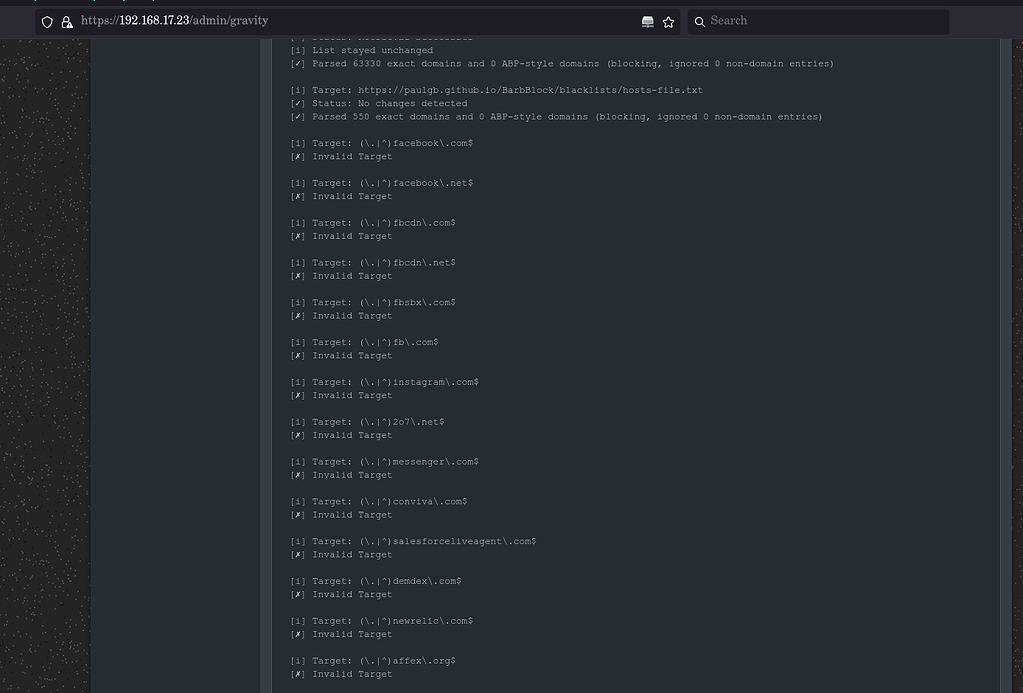Screen dimensions: 1023x693
Task: Click the green checkmark on 'Status: No changes detected'
Action: (297, 103)
